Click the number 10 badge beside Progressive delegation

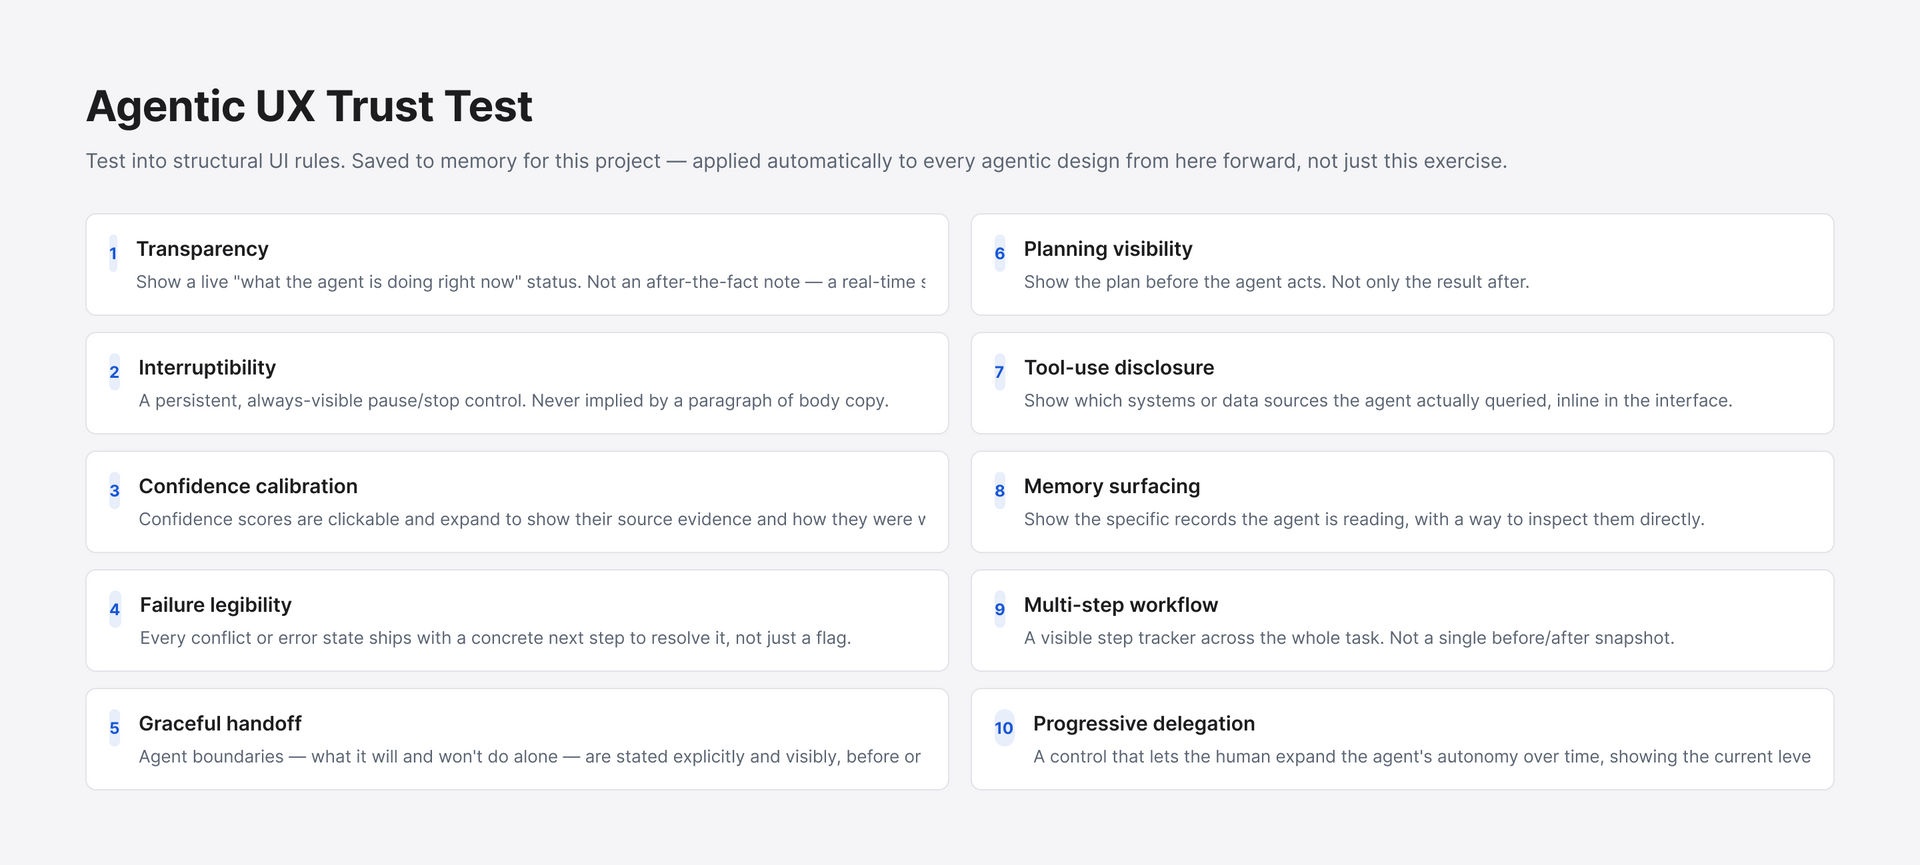coord(1004,728)
